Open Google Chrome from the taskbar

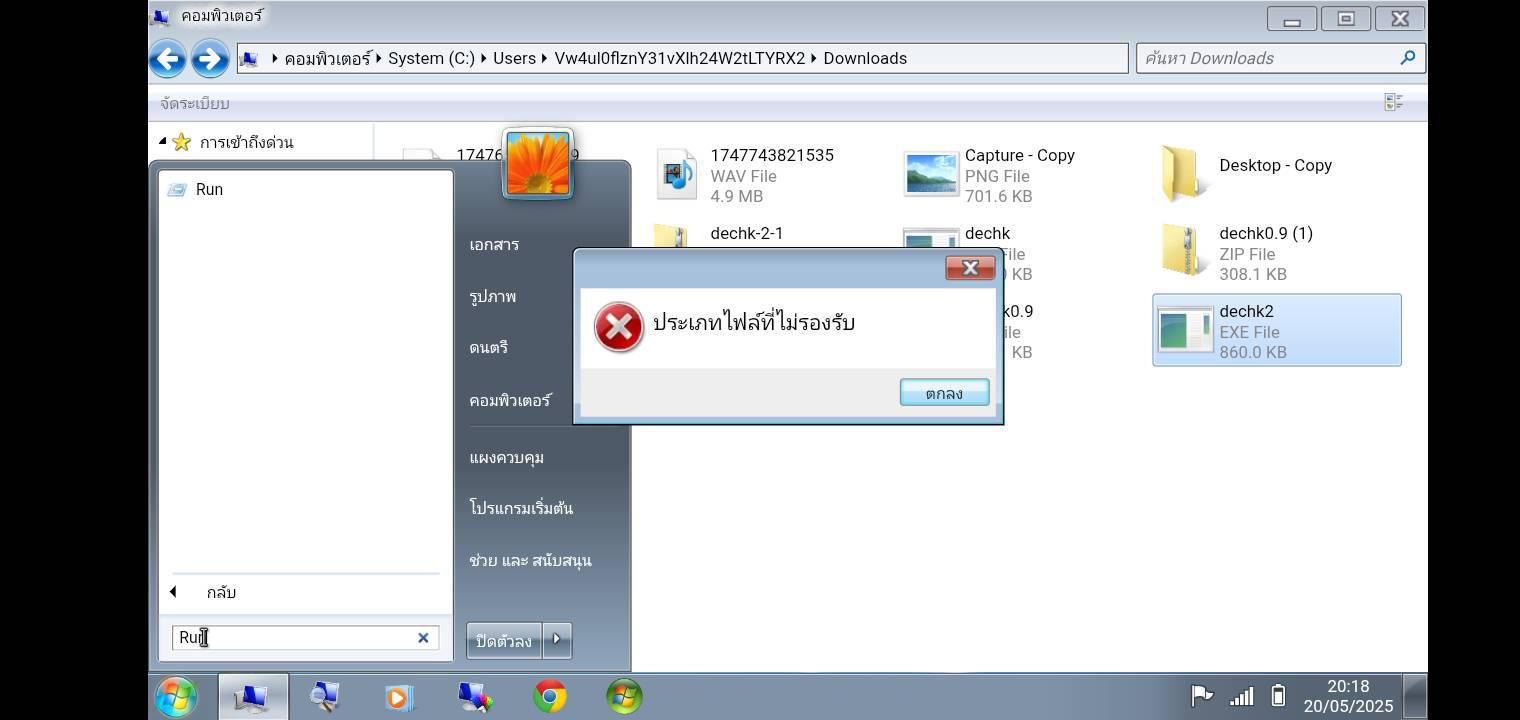click(x=550, y=697)
